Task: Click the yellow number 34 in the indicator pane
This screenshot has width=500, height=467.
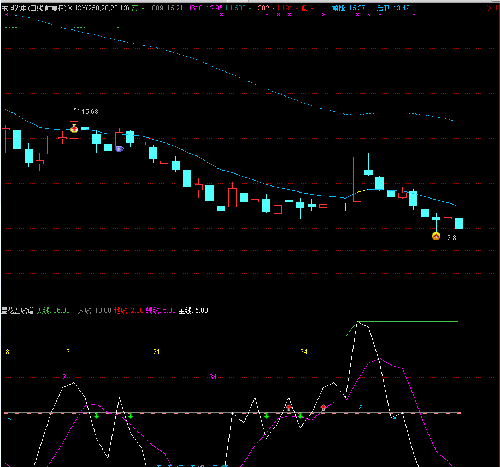Action: pos(304,351)
